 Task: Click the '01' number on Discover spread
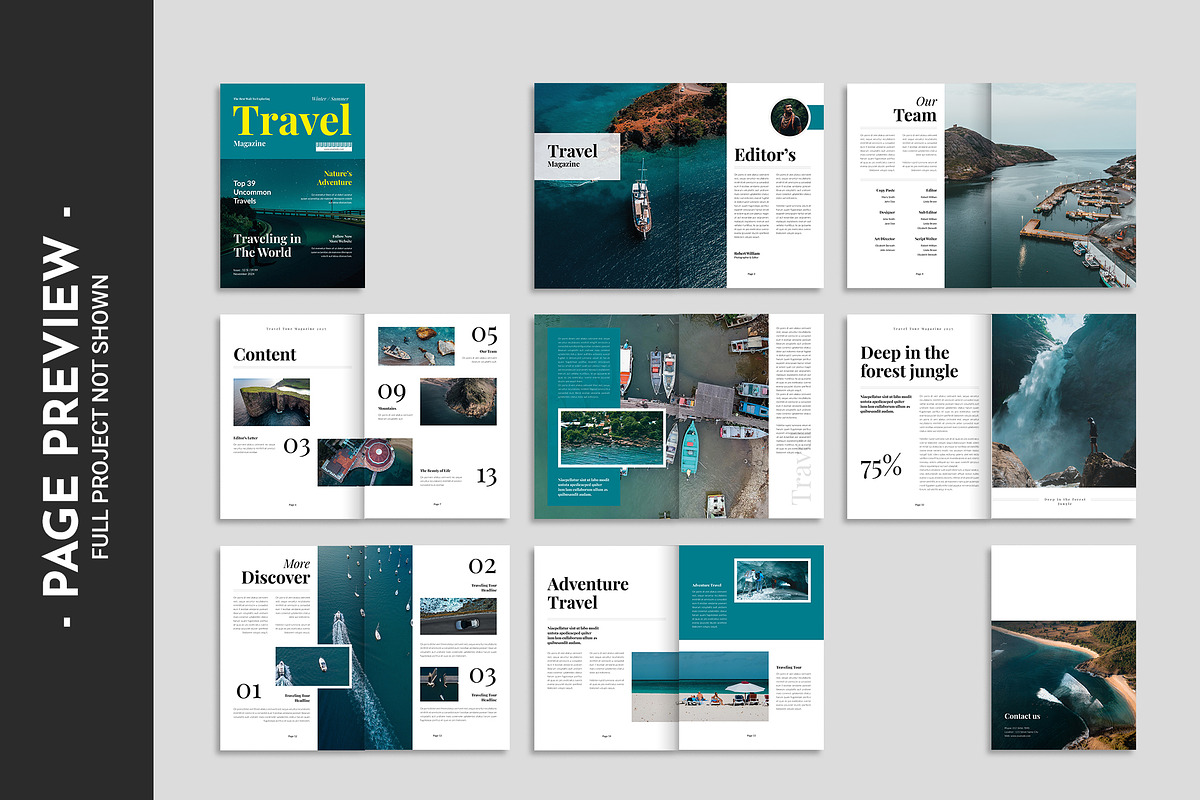click(x=249, y=690)
